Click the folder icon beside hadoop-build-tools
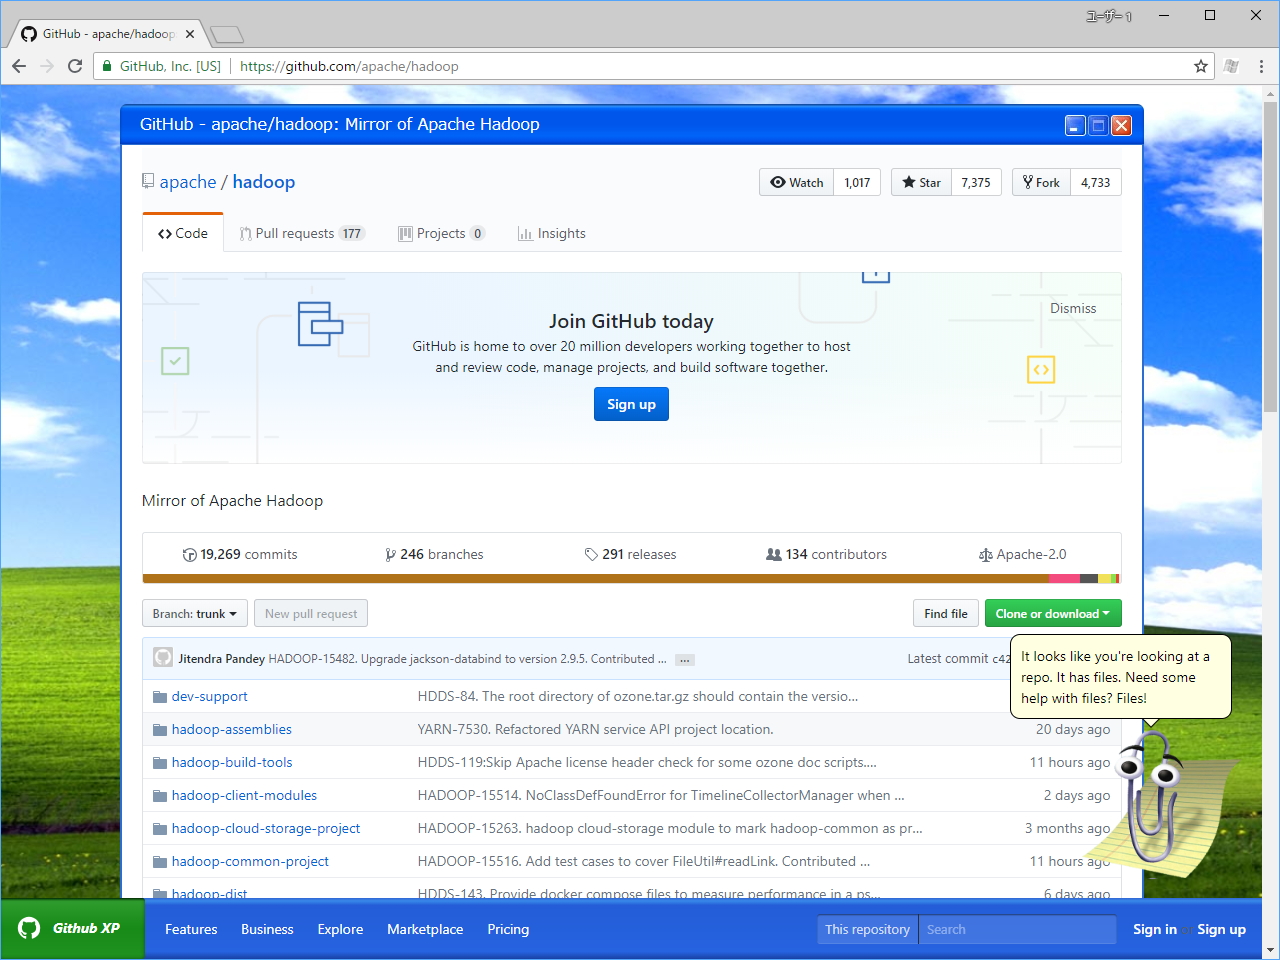 click(159, 763)
